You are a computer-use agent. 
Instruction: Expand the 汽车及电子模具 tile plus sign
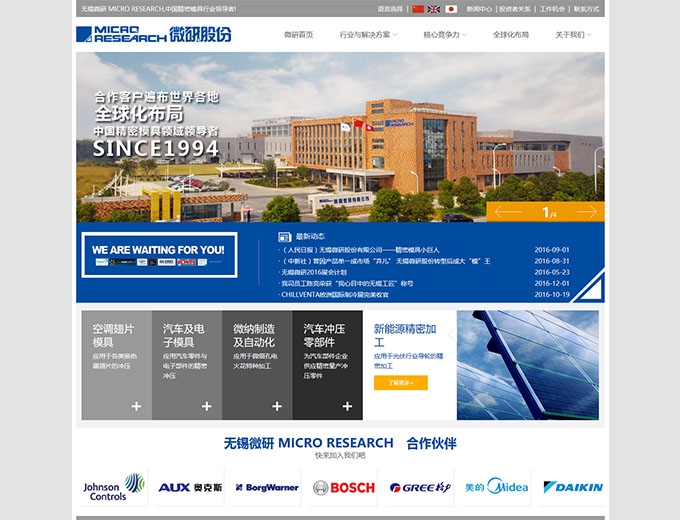coord(207,406)
